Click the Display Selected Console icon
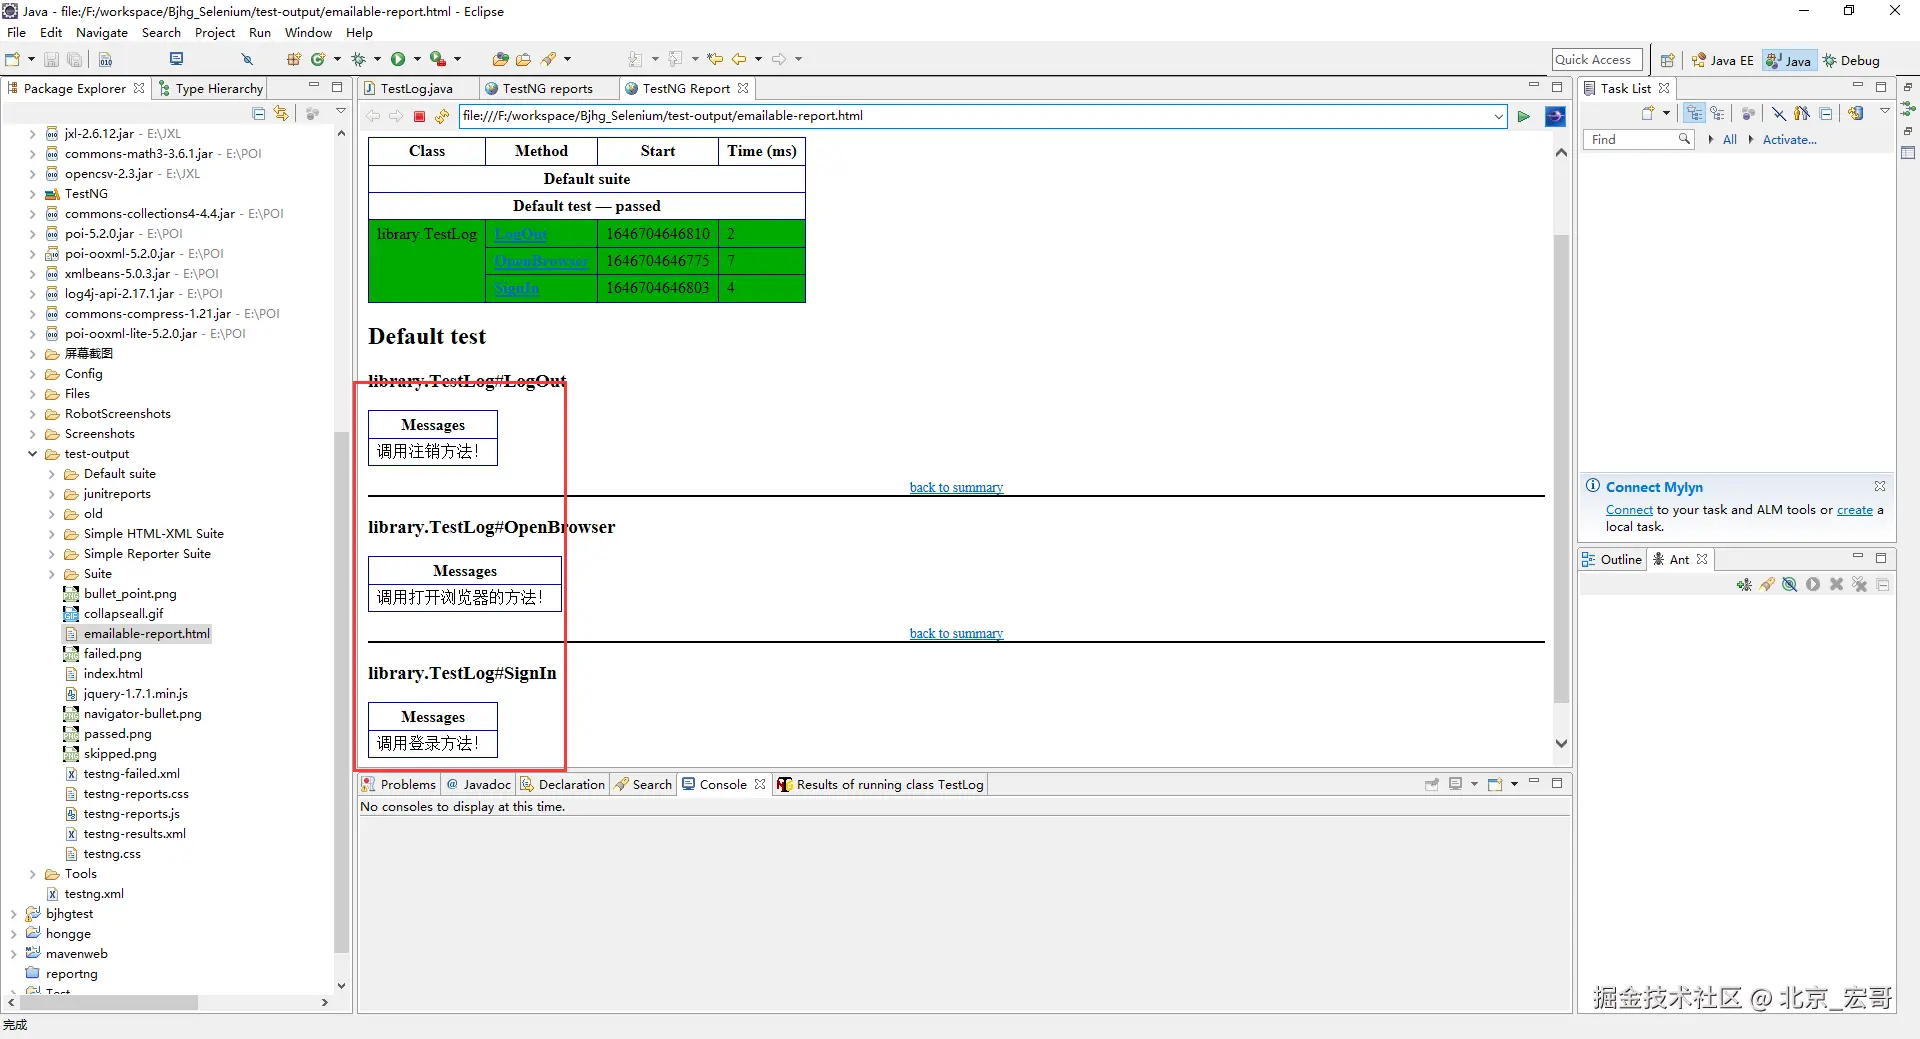Image resolution: width=1920 pixels, height=1039 pixels. pyautogui.click(x=1456, y=784)
